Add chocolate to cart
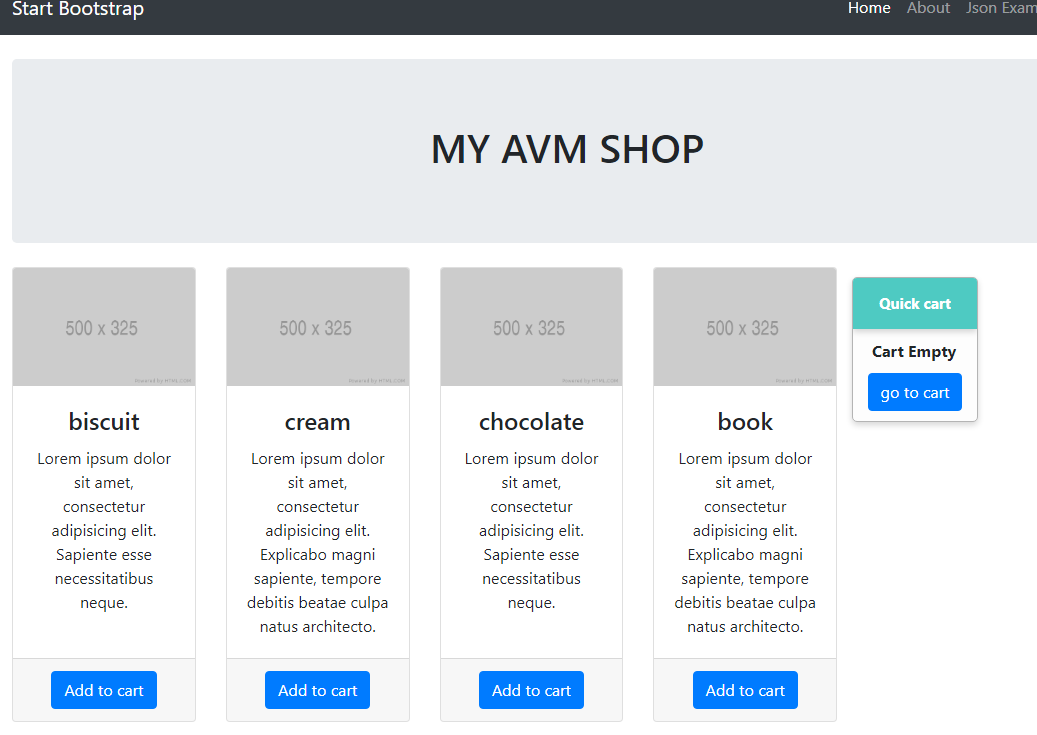 (x=531, y=690)
